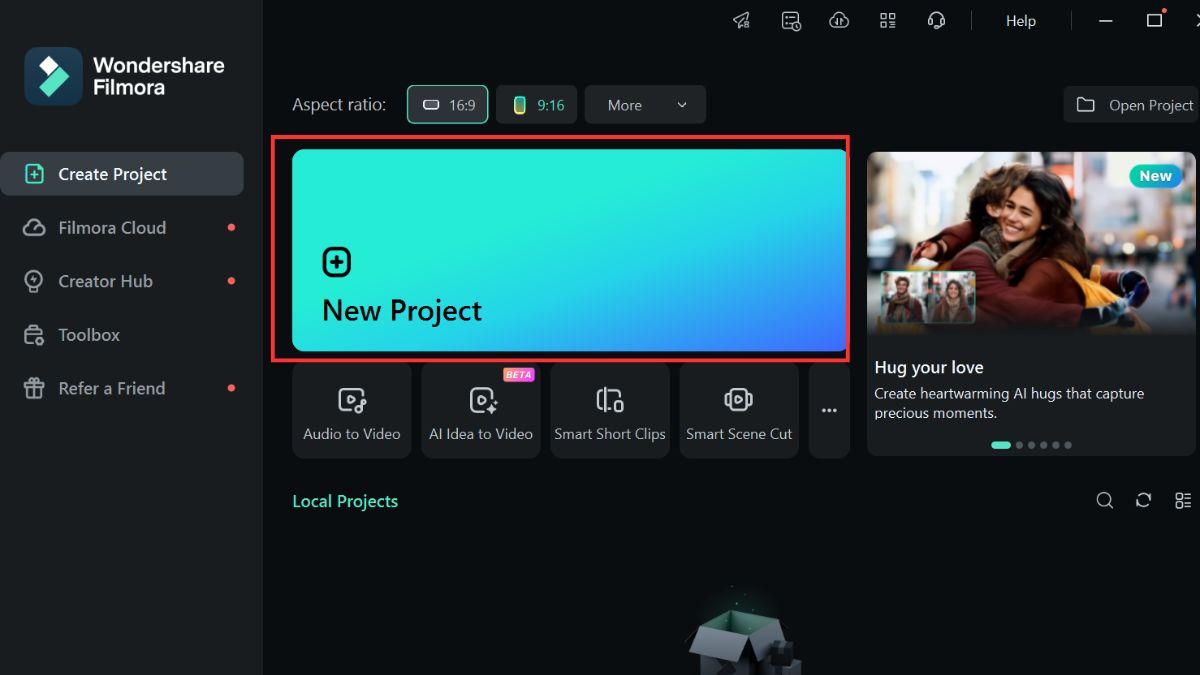Launch the Audio to Video tool
Image resolution: width=1200 pixels, height=675 pixels.
click(352, 411)
